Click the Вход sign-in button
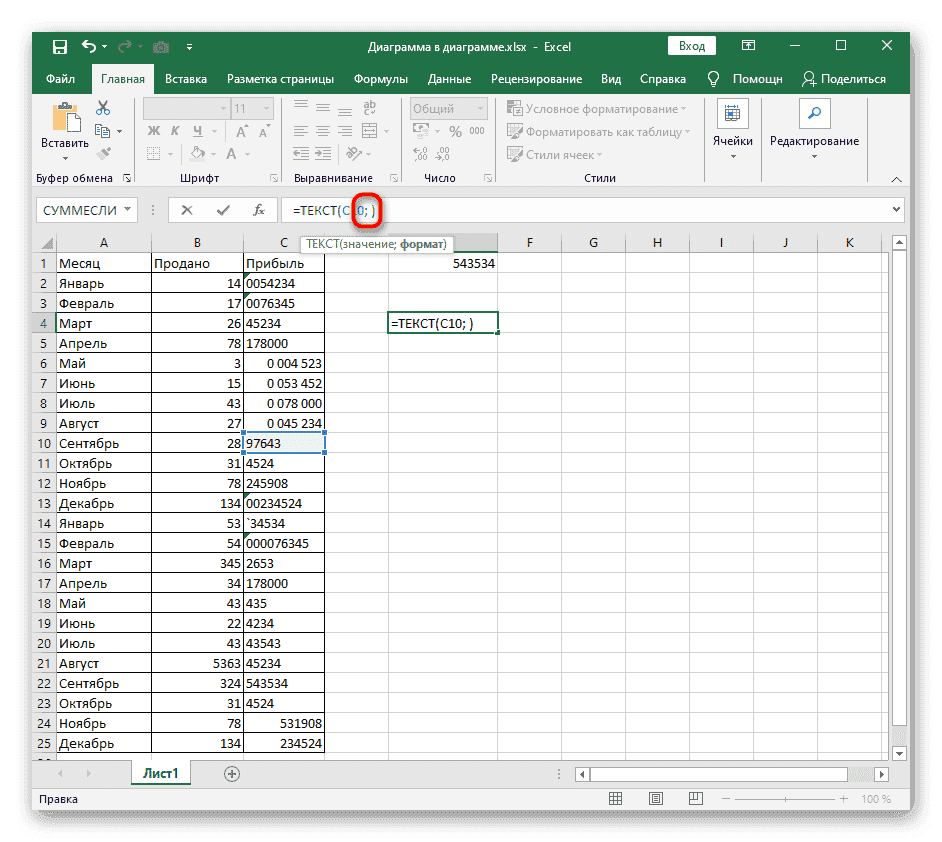942x842 pixels. click(x=692, y=46)
